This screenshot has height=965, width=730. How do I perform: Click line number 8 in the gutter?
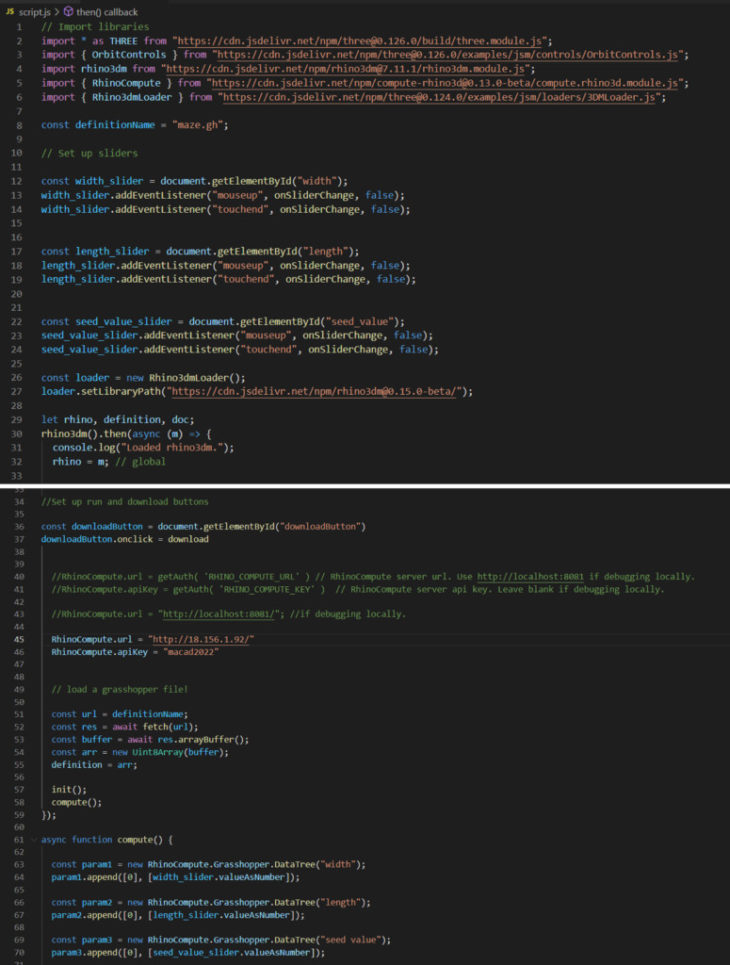[19, 125]
